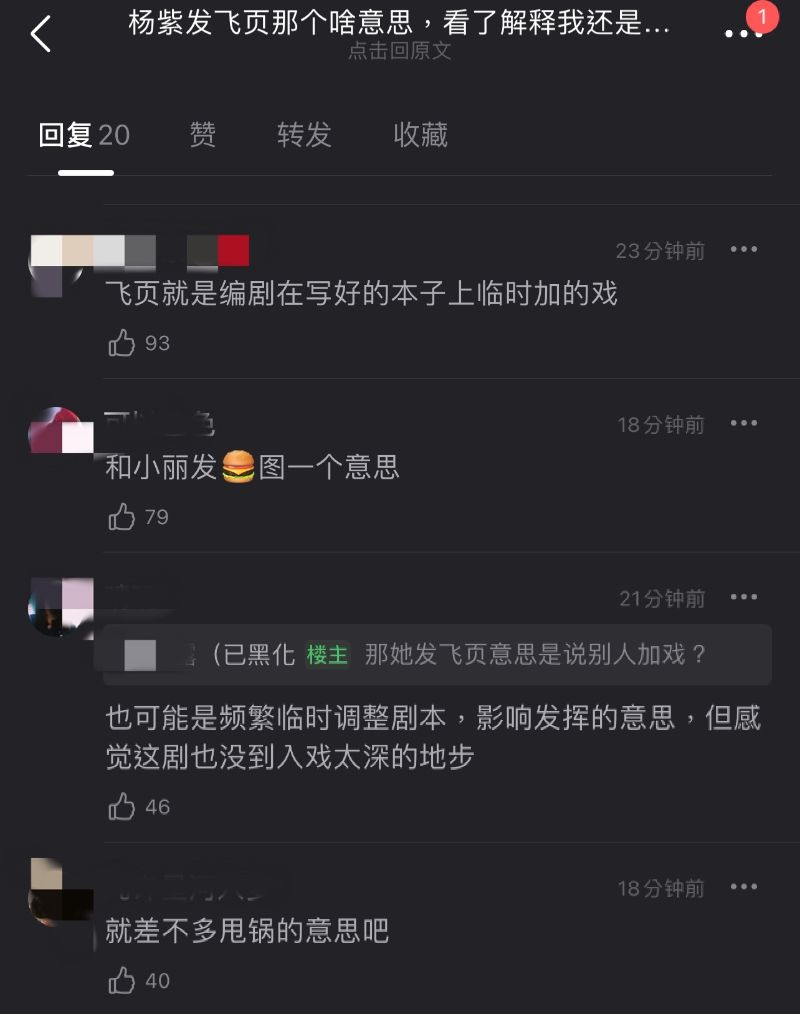Go back using the left arrow
Image resolution: width=800 pixels, height=1014 pixels.
[x=40, y=34]
